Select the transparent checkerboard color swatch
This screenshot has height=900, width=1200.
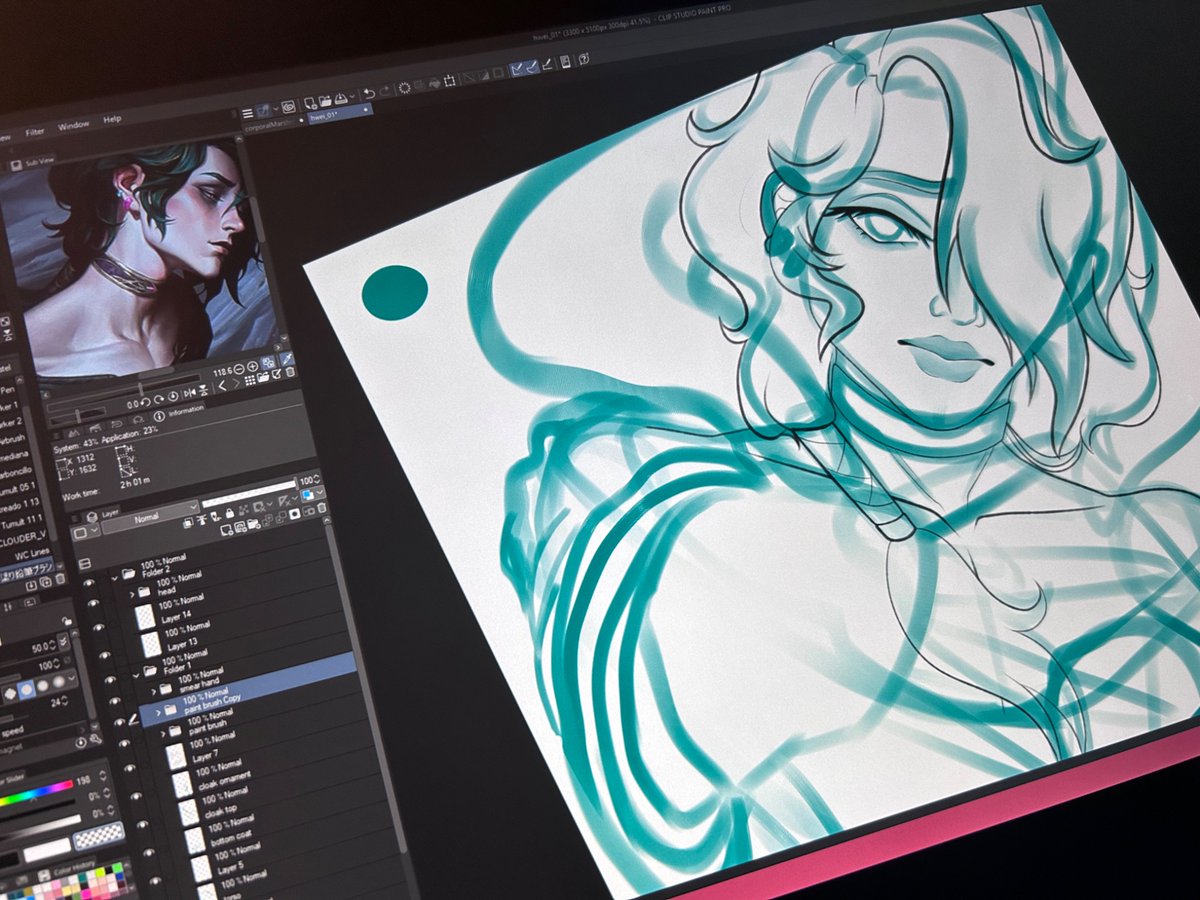tap(99, 835)
